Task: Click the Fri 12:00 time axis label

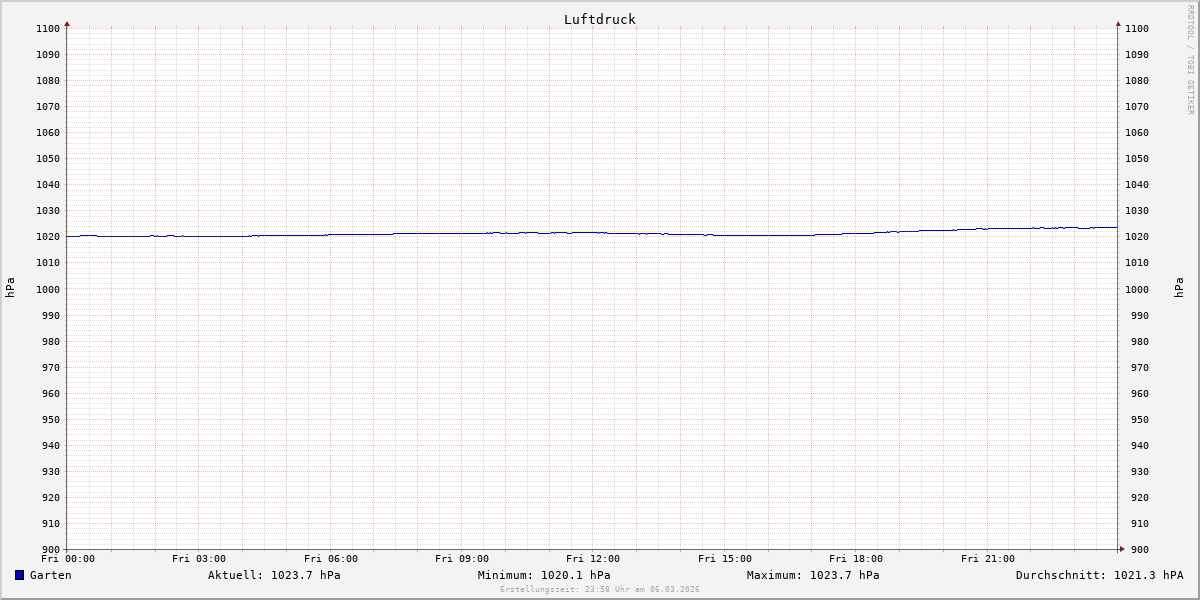Action: coord(593,559)
